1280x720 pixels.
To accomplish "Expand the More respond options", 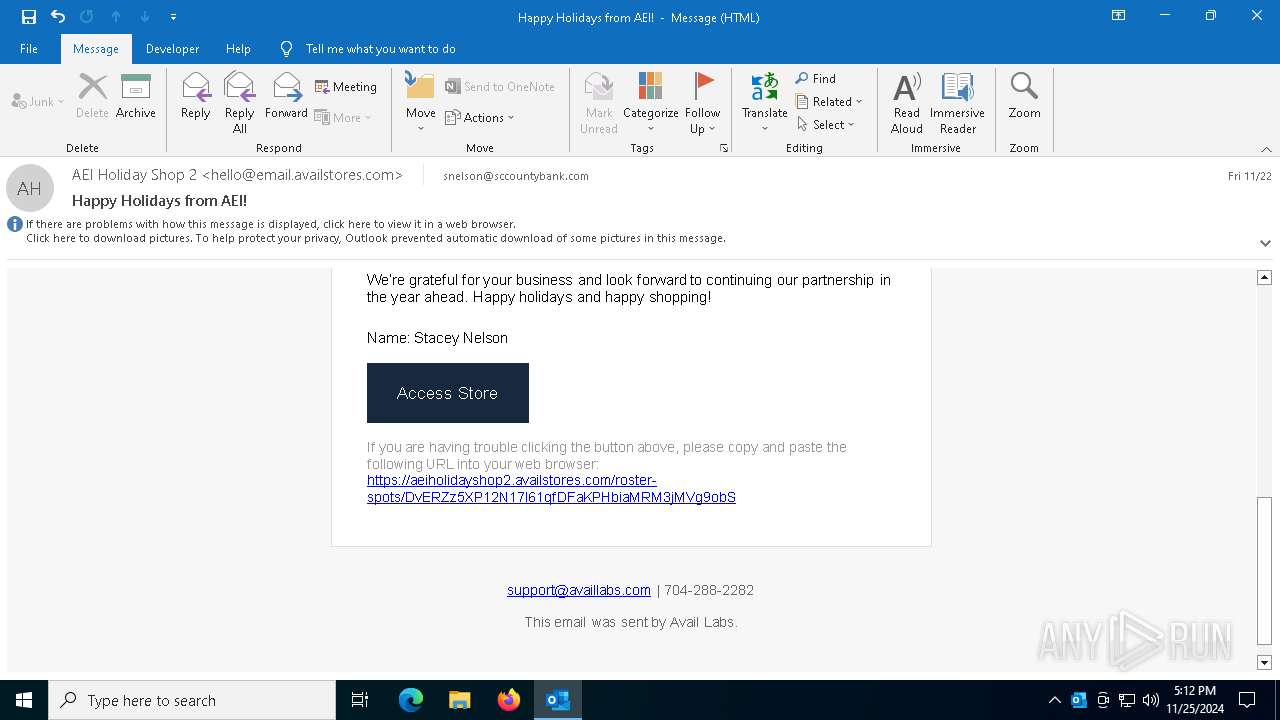I will coord(343,117).
